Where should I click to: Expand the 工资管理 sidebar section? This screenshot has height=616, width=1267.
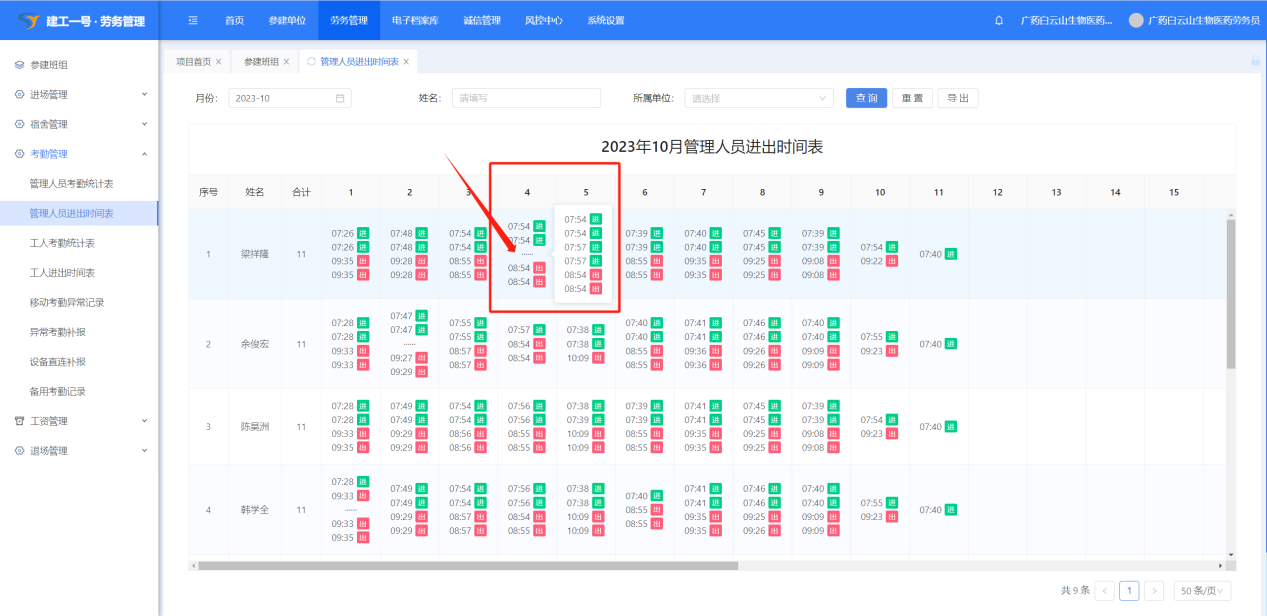point(79,421)
